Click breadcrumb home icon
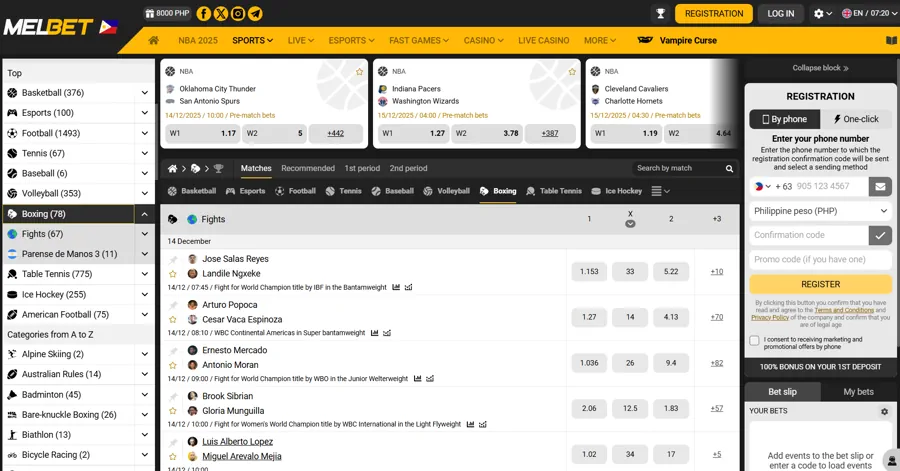The height and width of the screenshot is (471, 900). click(x=172, y=168)
